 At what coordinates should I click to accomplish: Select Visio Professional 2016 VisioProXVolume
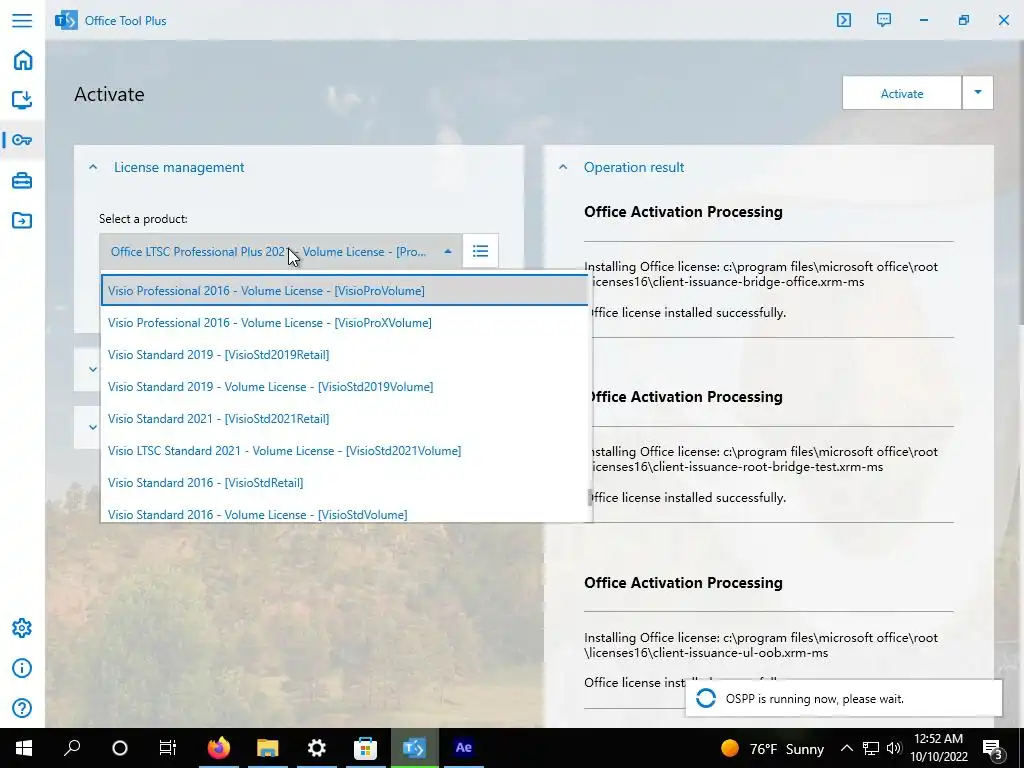[x=345, y=323]
